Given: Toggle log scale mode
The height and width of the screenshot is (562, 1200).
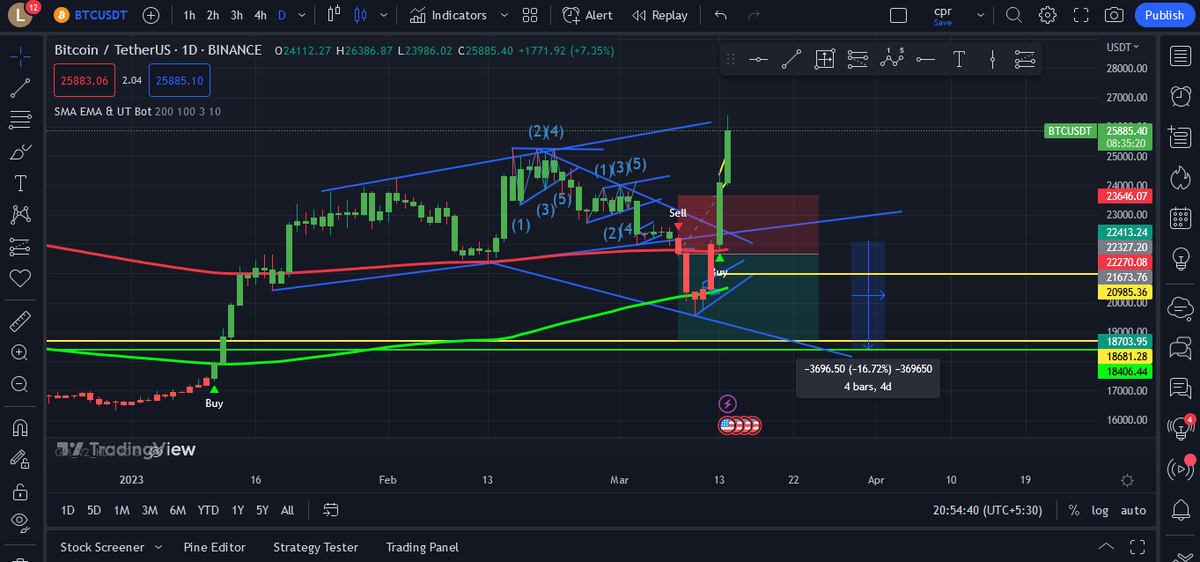Looking at the screenshot, I should point(1100,510).
